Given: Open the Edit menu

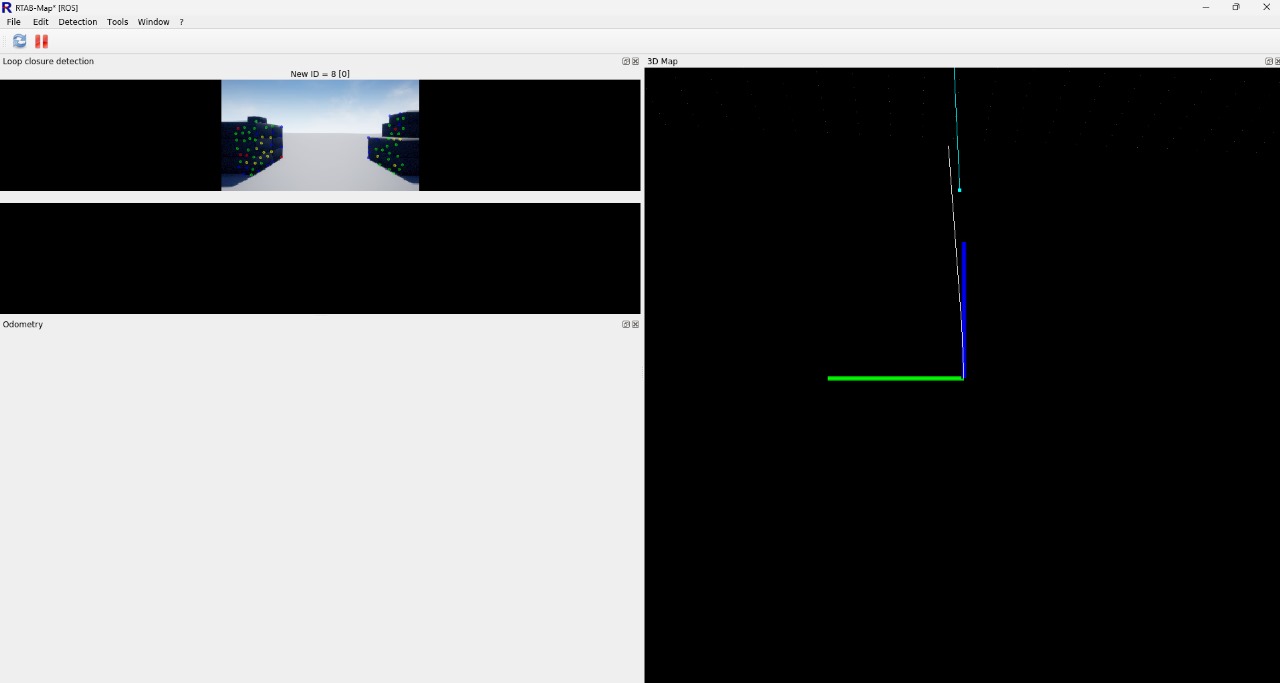Looking at the screenshot, I should coord(40,22).
